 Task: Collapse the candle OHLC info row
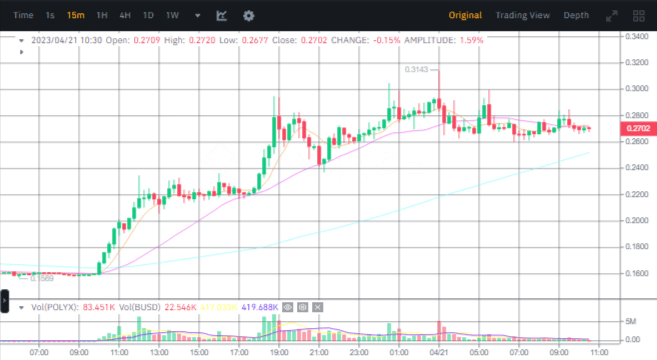tap(21, 41)
